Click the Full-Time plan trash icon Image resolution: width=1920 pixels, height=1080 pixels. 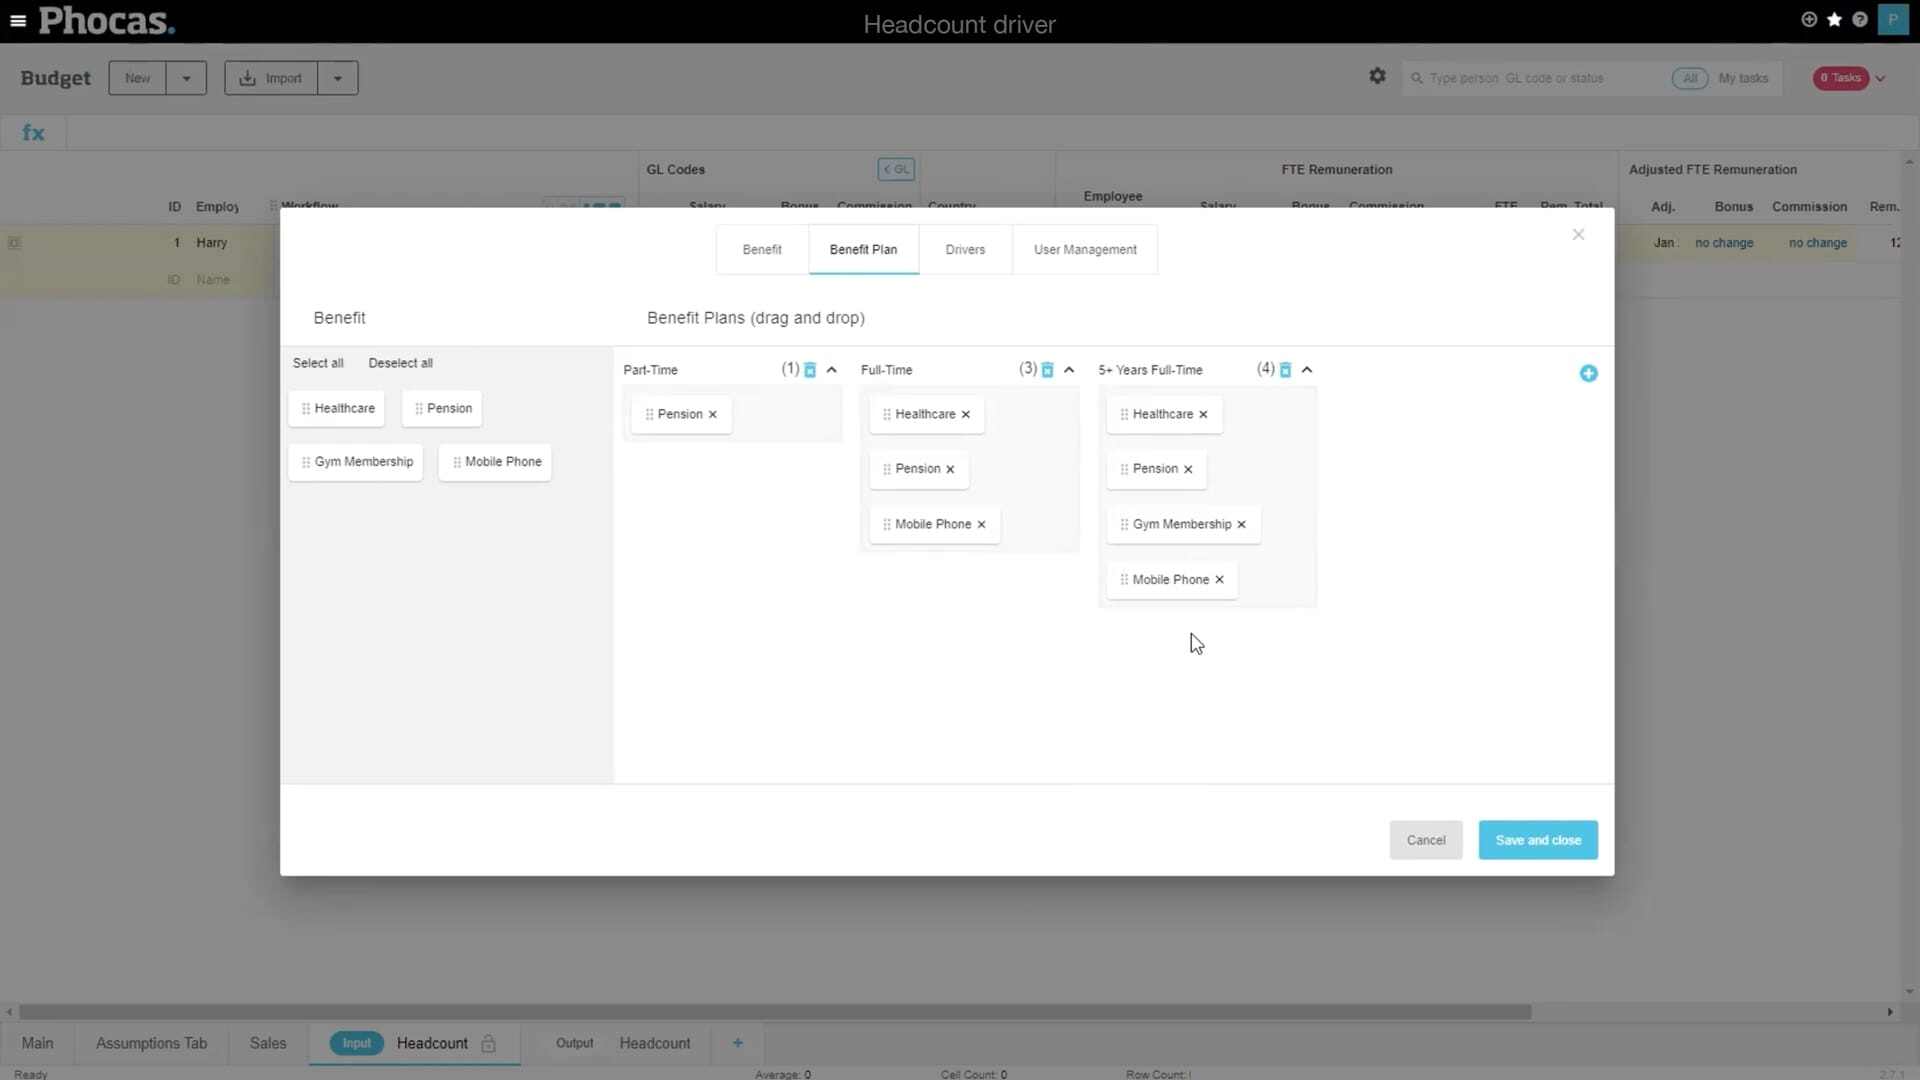pos(1047,370)
